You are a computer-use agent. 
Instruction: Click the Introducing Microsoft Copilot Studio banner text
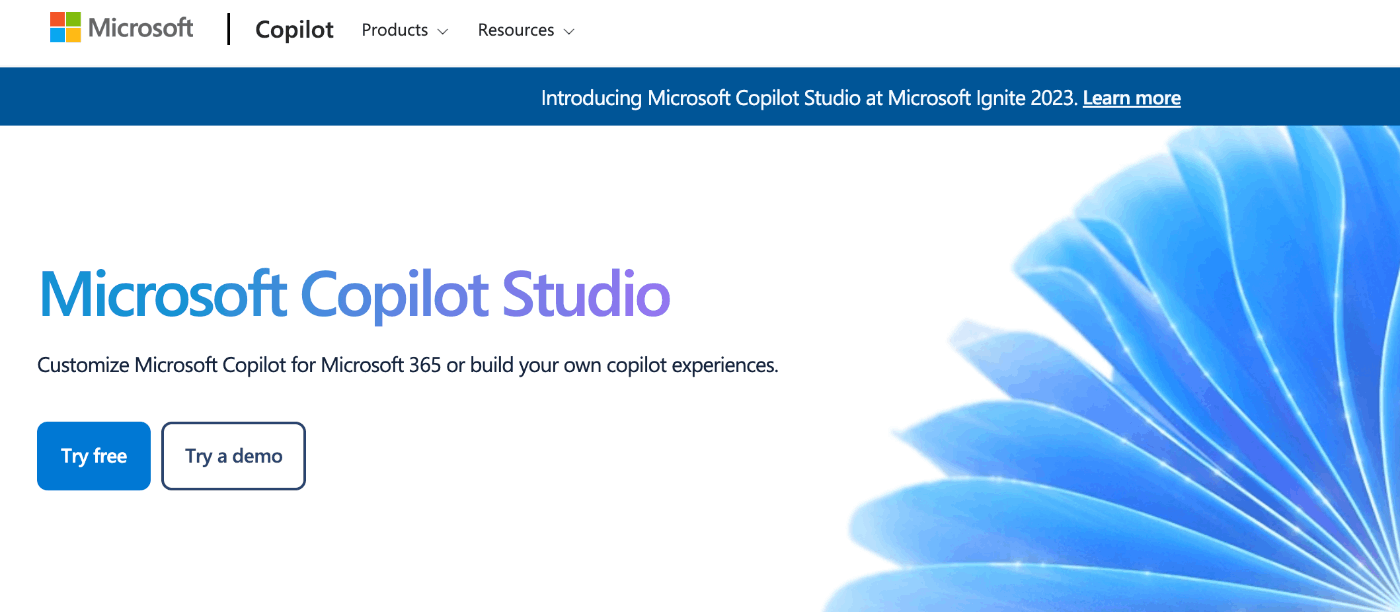click(810, 98)
